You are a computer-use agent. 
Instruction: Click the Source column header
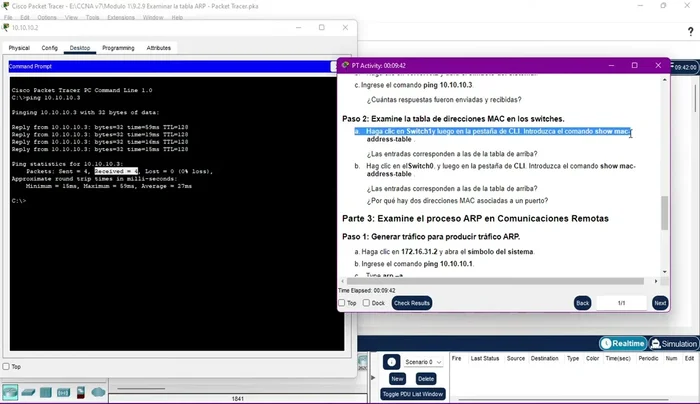pos(516,358)
